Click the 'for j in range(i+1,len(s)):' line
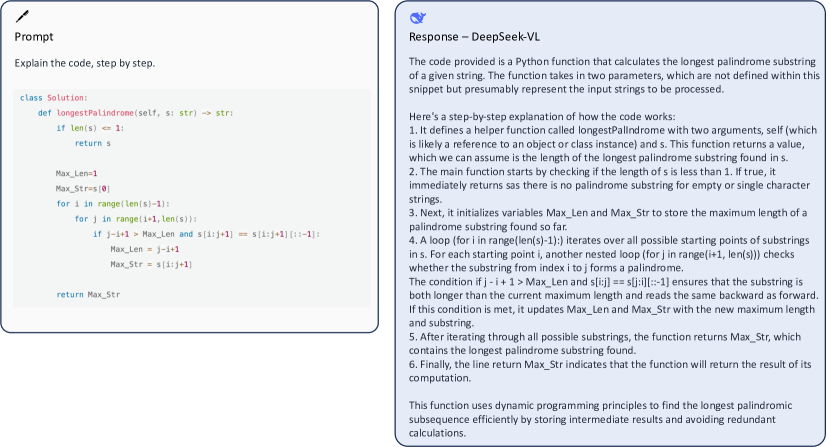 (136, 219)
